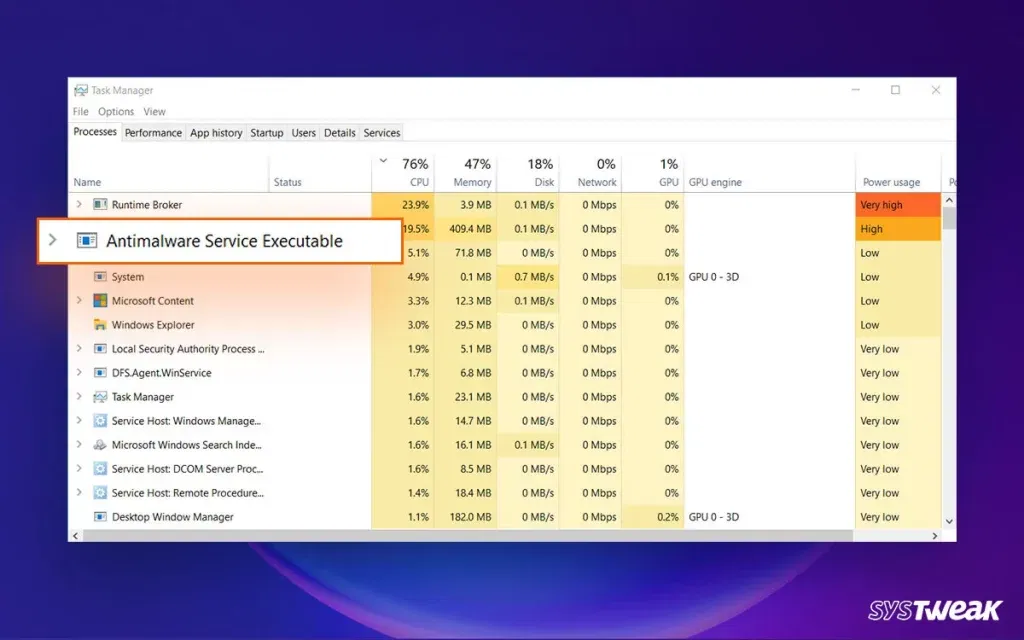Viewport: 1024px width, 640px height.
Task: Click the Windows Explorer folder icon
Action: (x=100, y=325)
